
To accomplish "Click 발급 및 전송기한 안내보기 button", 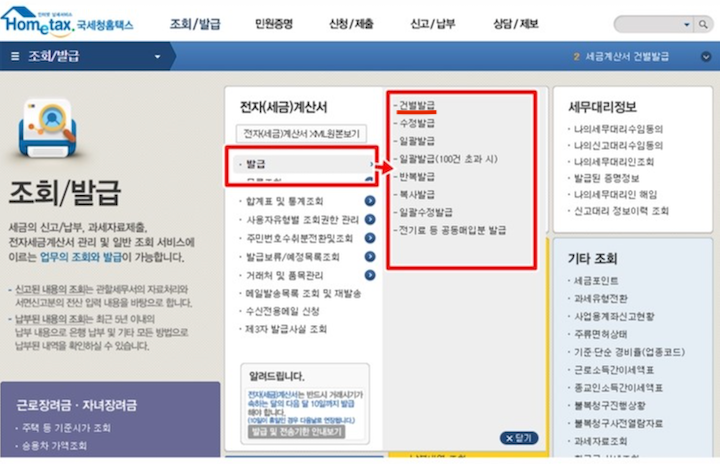I will (x=297, y=432).
